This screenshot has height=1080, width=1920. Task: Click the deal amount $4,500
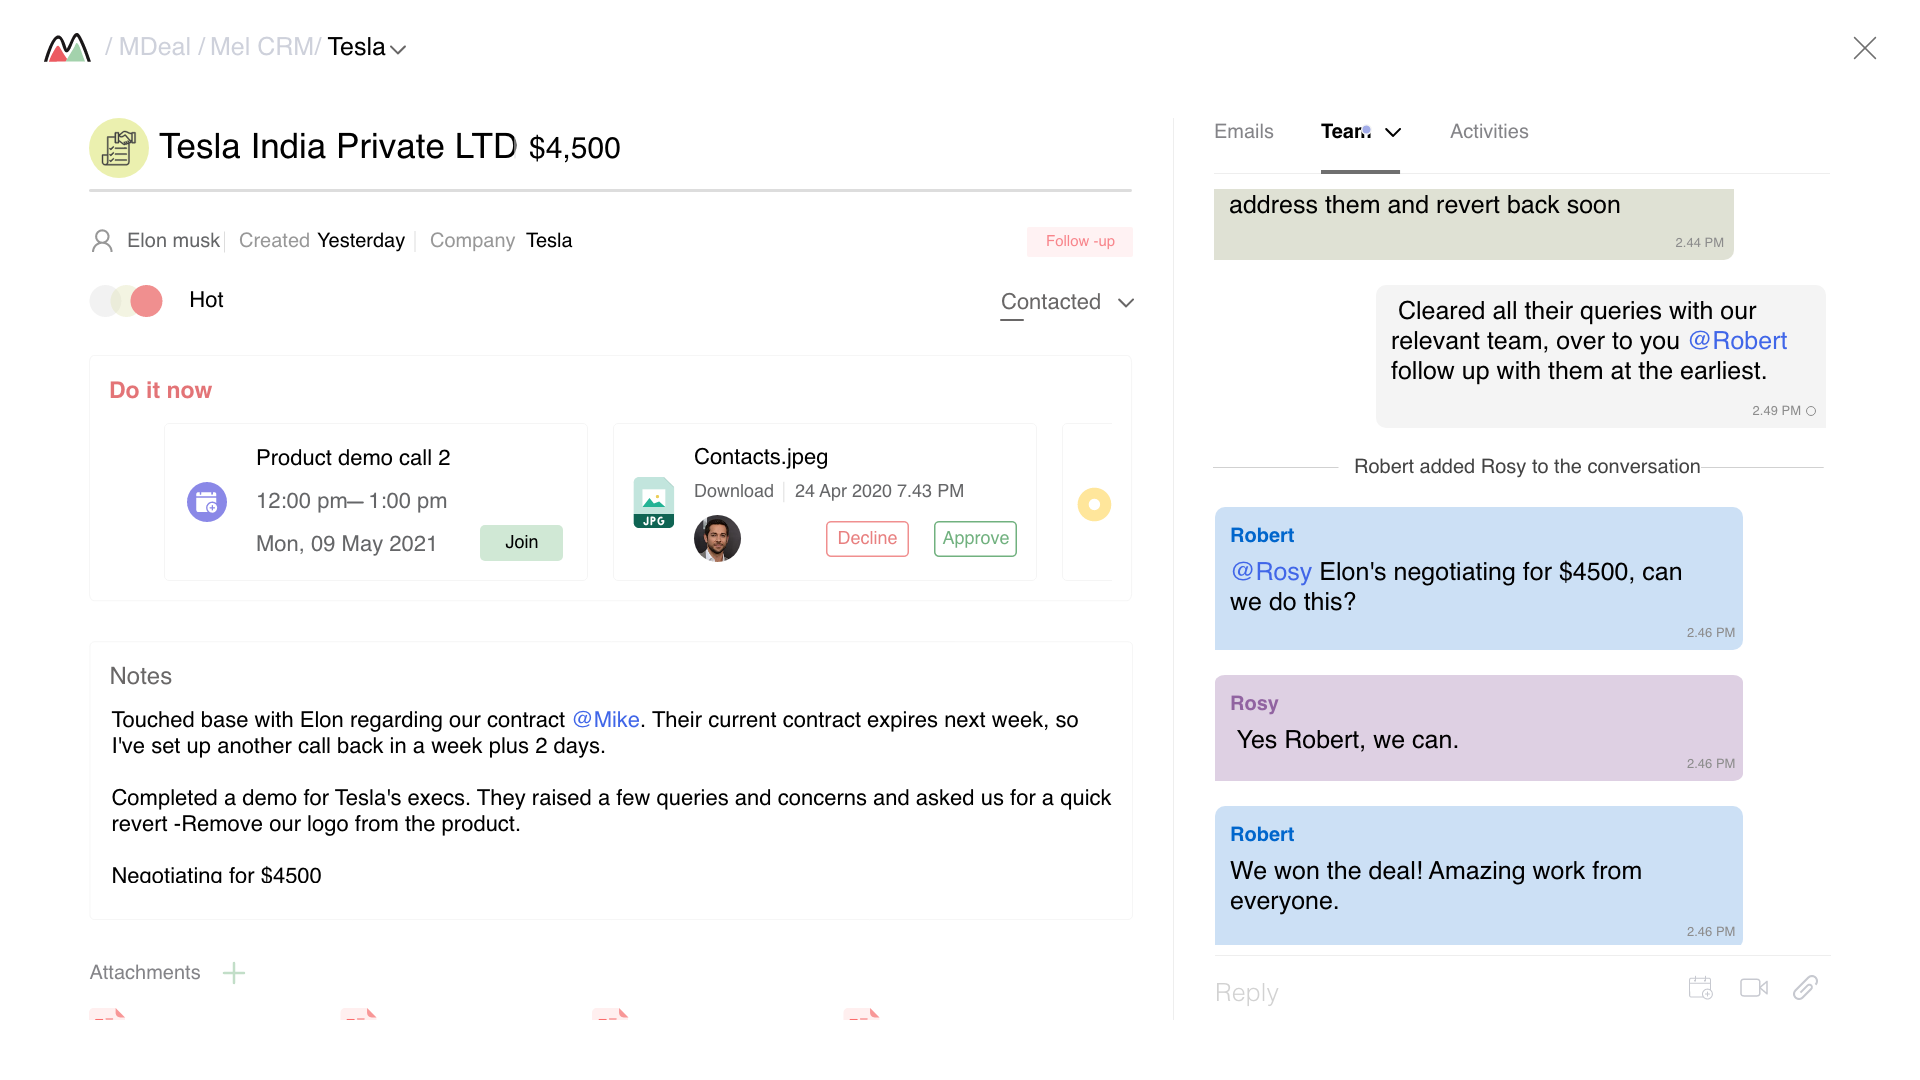point(574,148)
